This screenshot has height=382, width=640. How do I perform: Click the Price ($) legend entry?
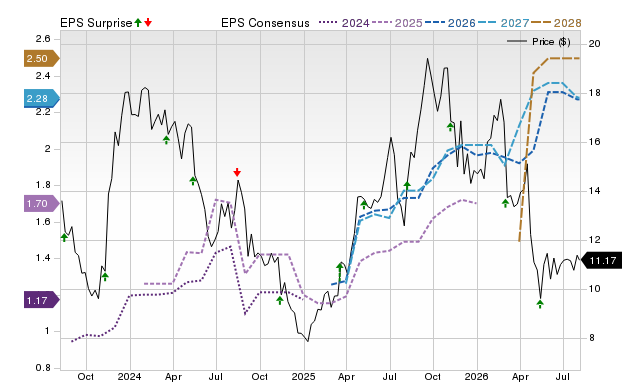[539, 42]
